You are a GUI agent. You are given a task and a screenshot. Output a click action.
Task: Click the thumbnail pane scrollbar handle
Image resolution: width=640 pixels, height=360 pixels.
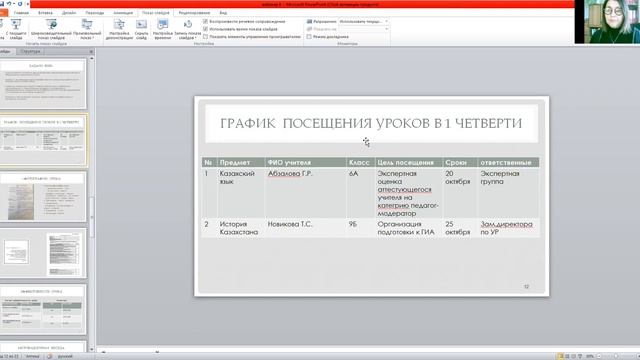pos(92,217)
